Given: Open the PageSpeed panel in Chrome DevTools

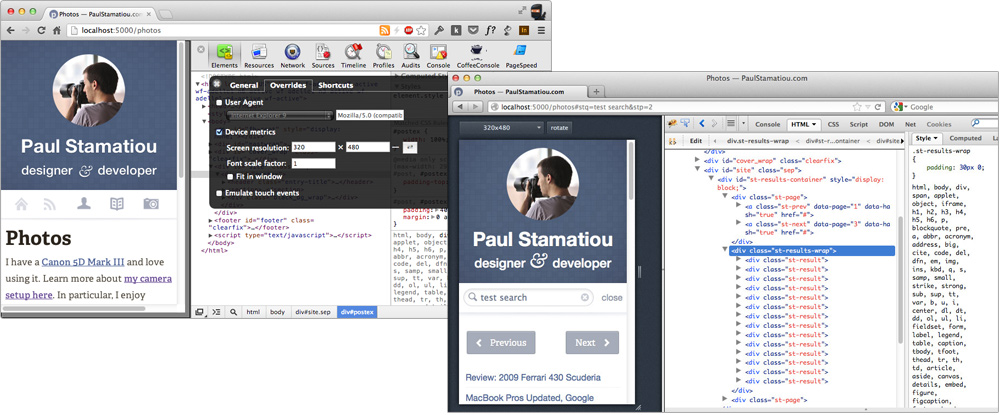Looking at the screenshot, I should pos(521,56).
